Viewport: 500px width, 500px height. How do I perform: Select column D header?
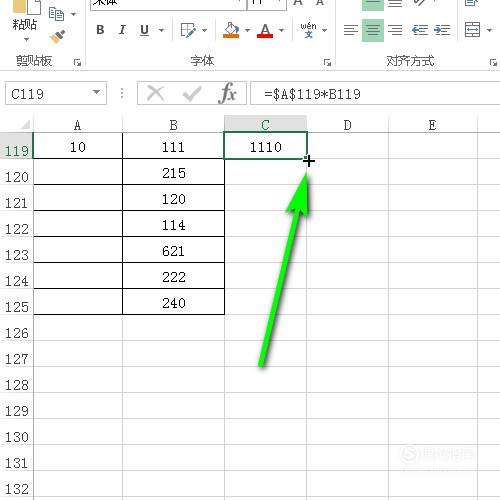coord(347,125)
